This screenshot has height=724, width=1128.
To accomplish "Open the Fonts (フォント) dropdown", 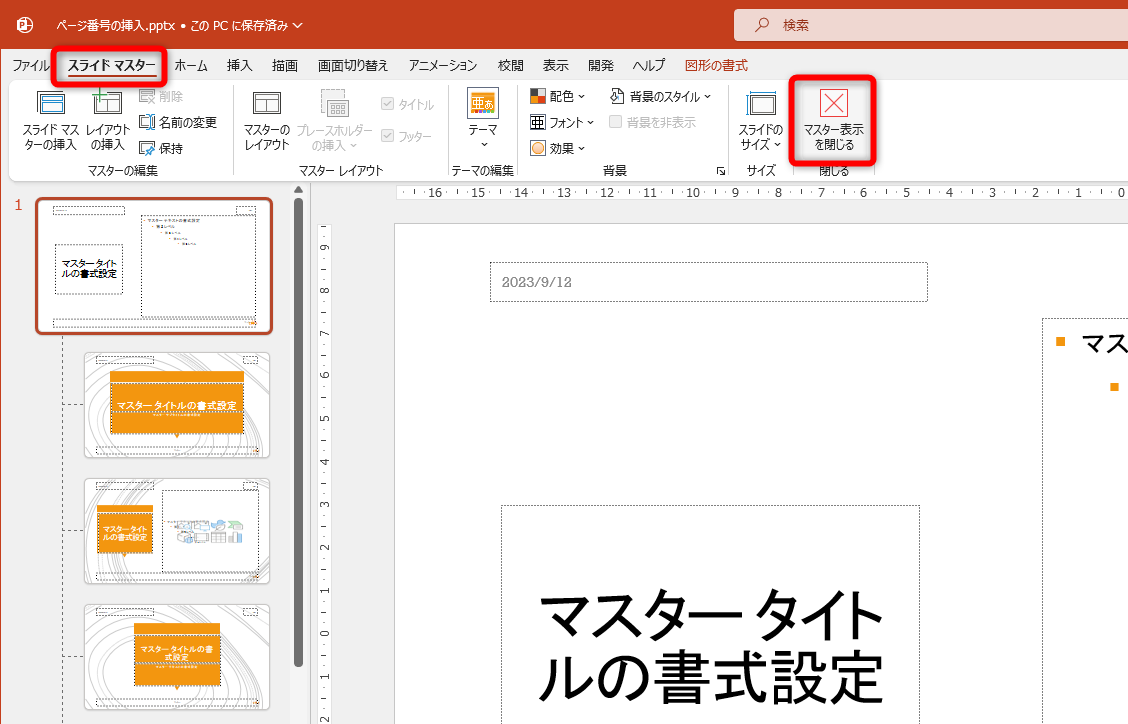I will coord(561,121).
